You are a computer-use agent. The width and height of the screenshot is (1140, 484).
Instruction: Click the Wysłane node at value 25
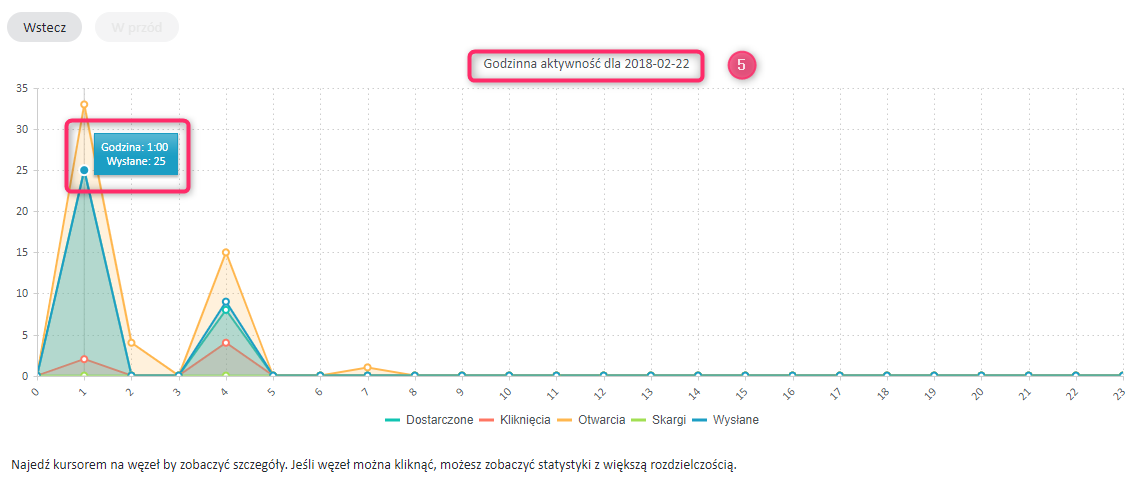84,170
